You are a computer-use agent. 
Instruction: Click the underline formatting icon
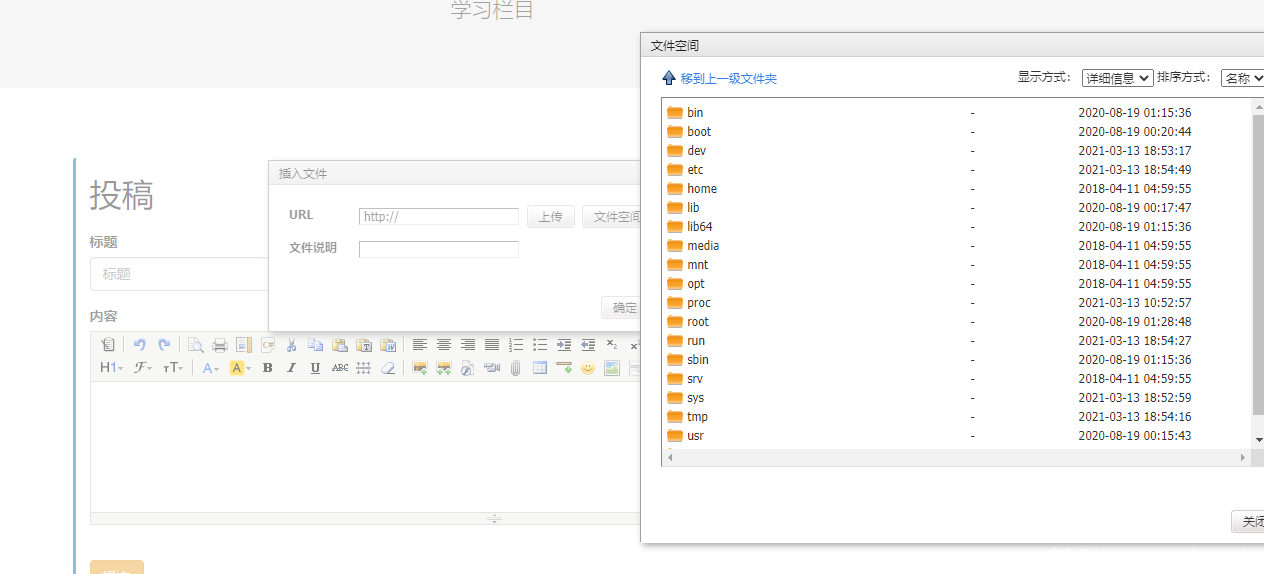[x=315, y=368]
